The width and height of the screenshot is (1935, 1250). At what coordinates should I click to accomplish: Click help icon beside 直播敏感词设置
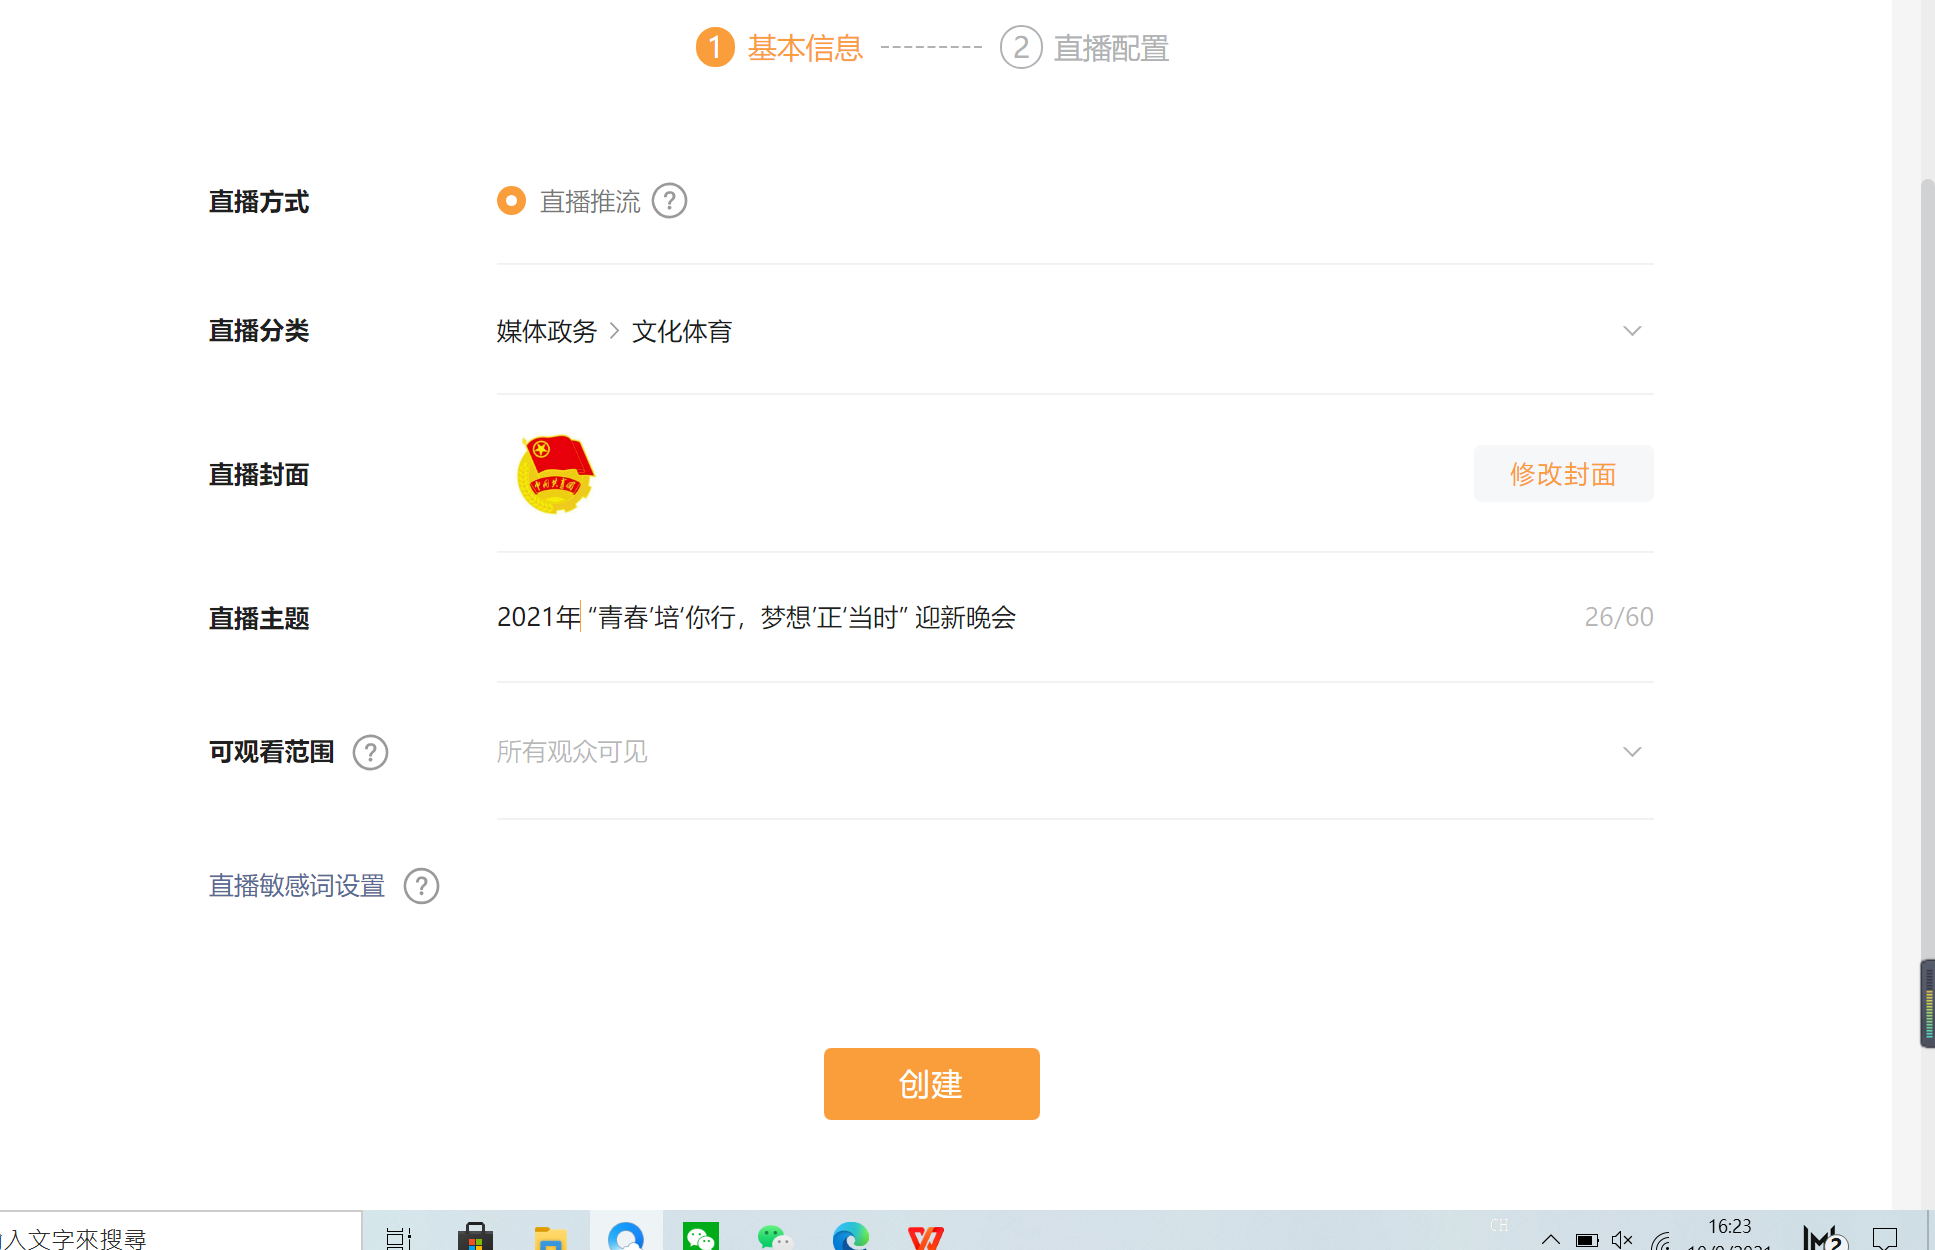(x=421, y=886)
